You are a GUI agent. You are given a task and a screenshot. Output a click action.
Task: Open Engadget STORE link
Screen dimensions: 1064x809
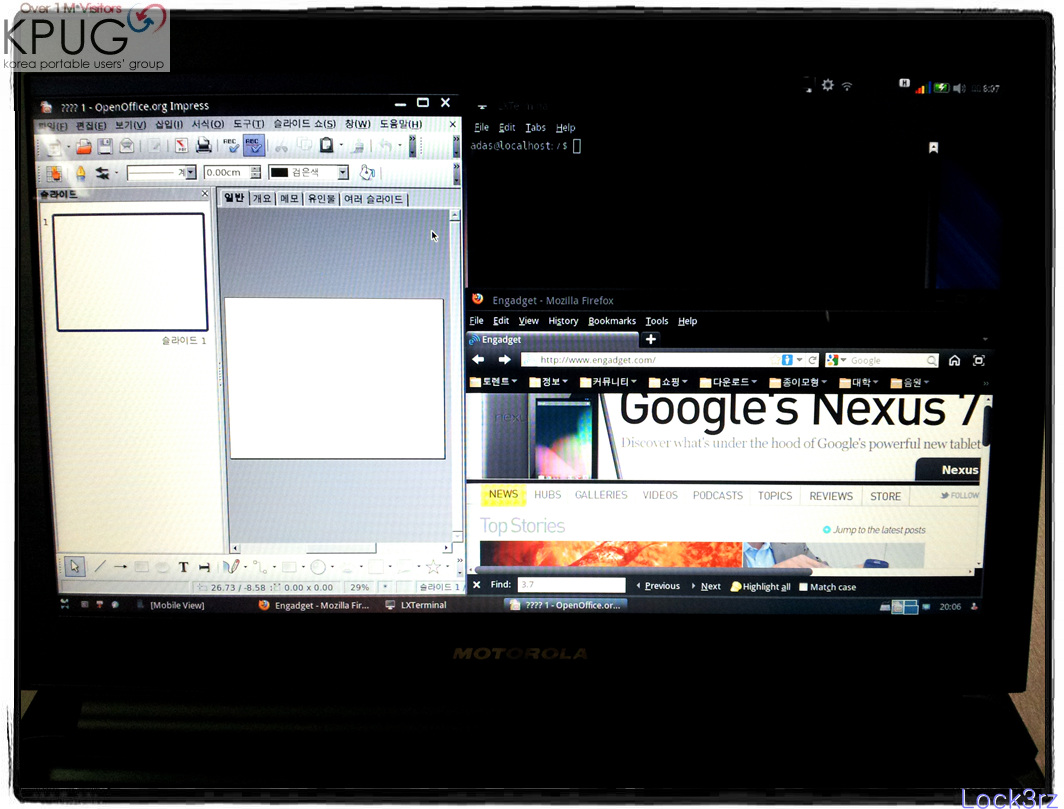click(x=886, y=497)
